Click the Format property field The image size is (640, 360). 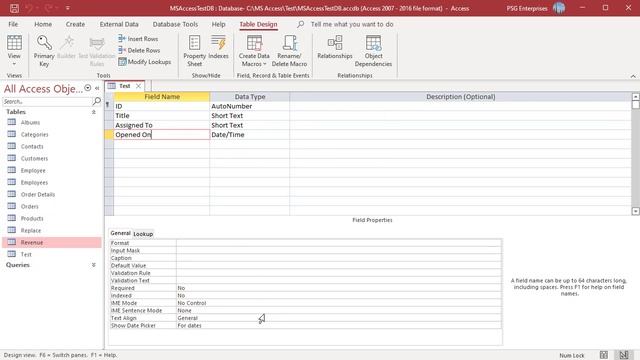point(339,243)
